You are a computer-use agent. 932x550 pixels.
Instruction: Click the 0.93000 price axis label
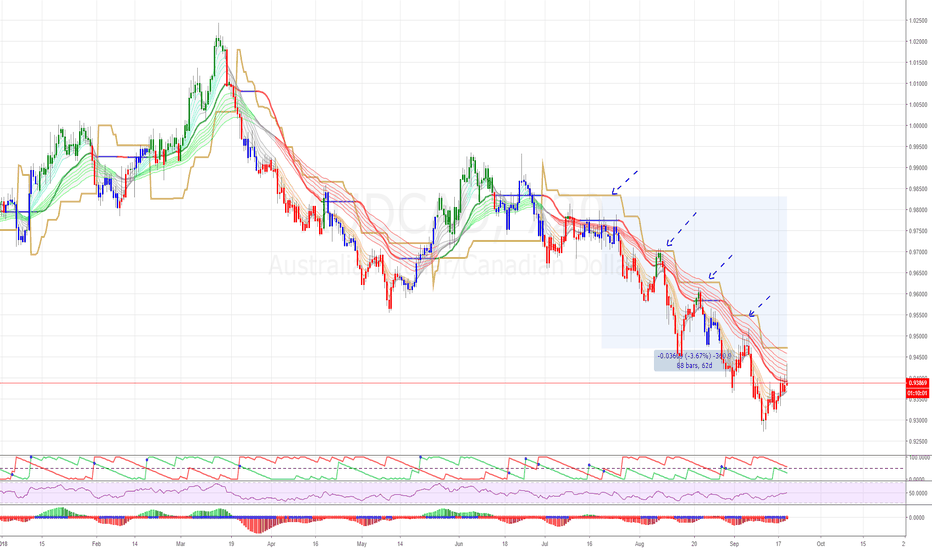point(918,421)
